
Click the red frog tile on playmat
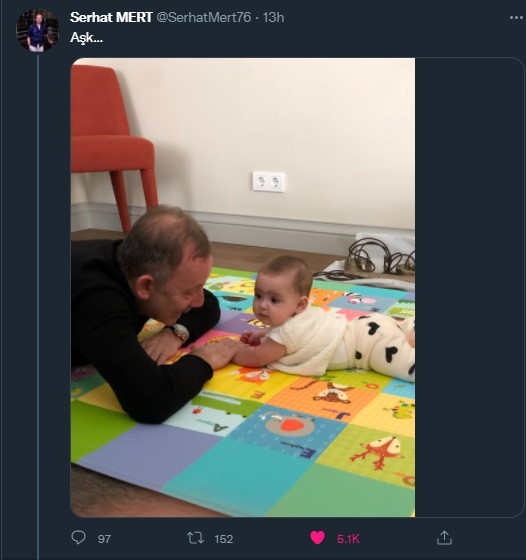pos(377,452)
